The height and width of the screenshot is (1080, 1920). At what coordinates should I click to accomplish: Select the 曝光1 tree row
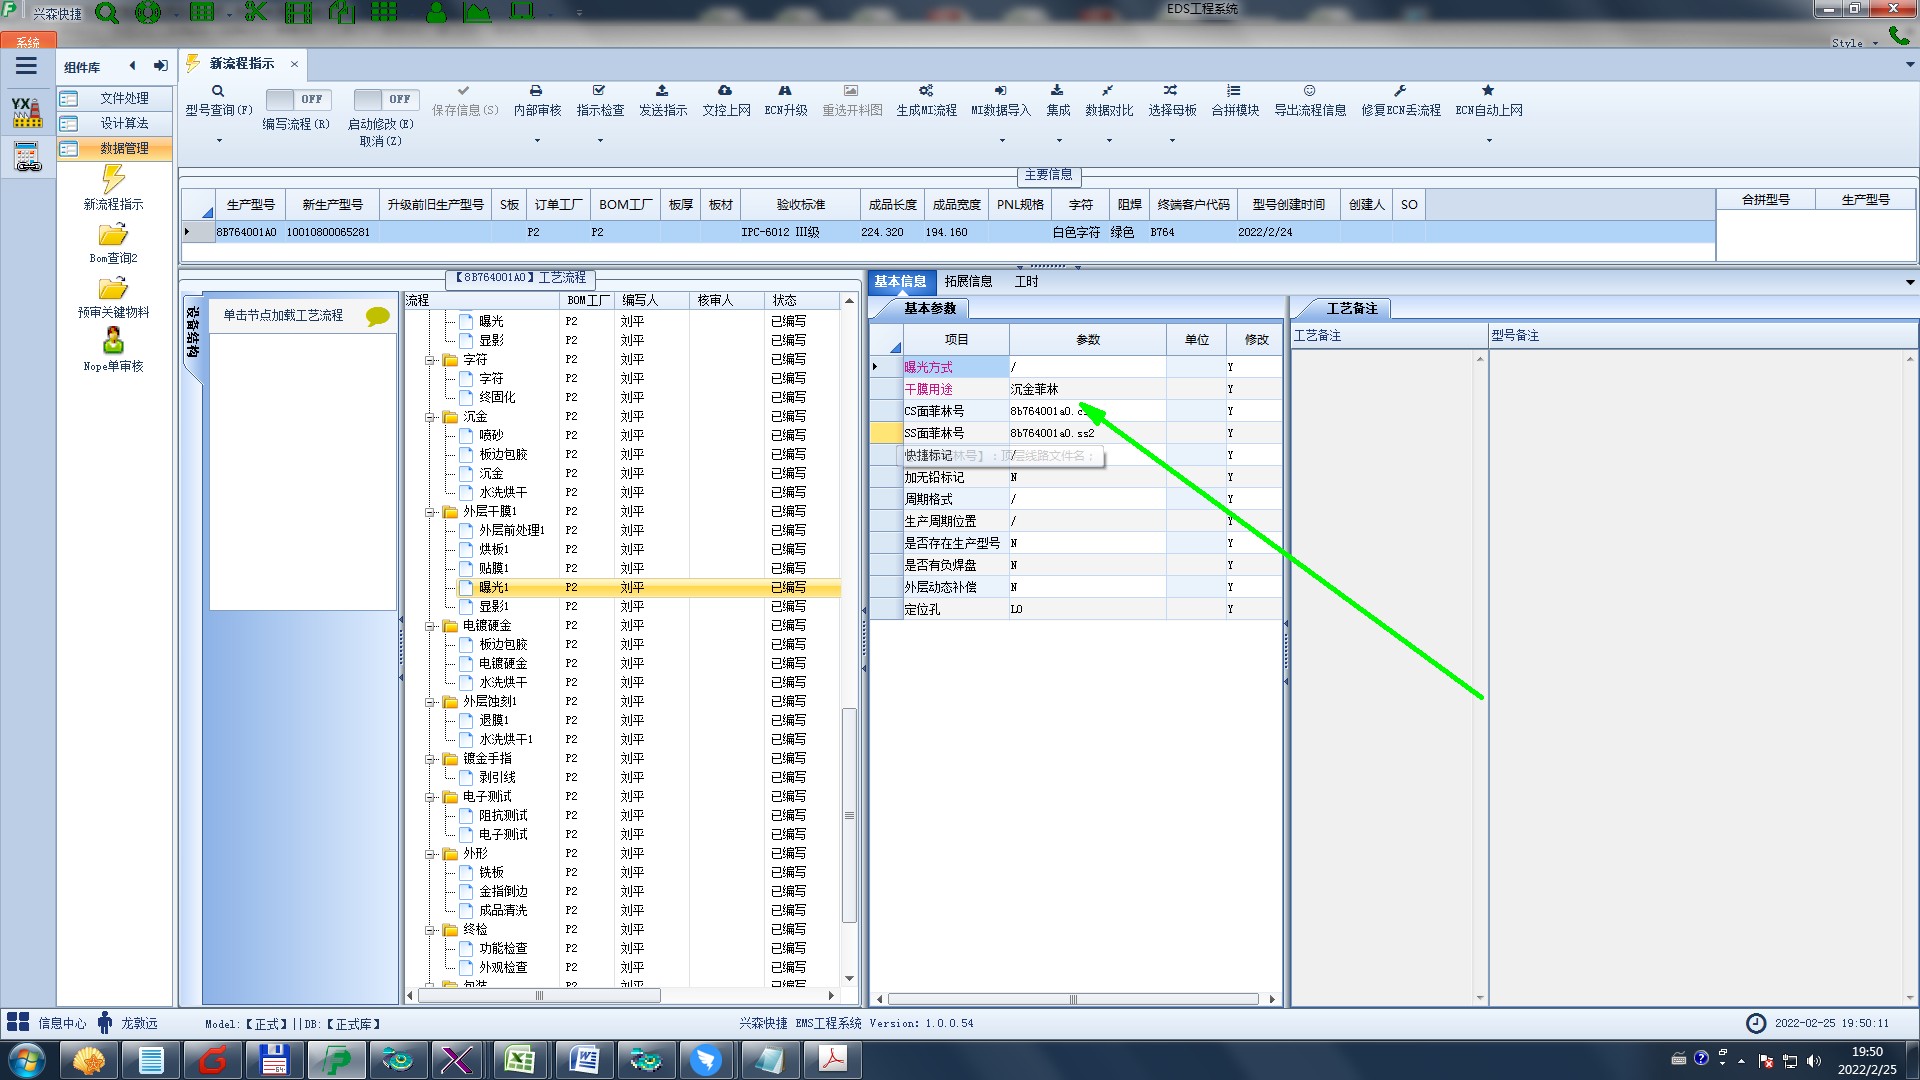click(648, 587)
